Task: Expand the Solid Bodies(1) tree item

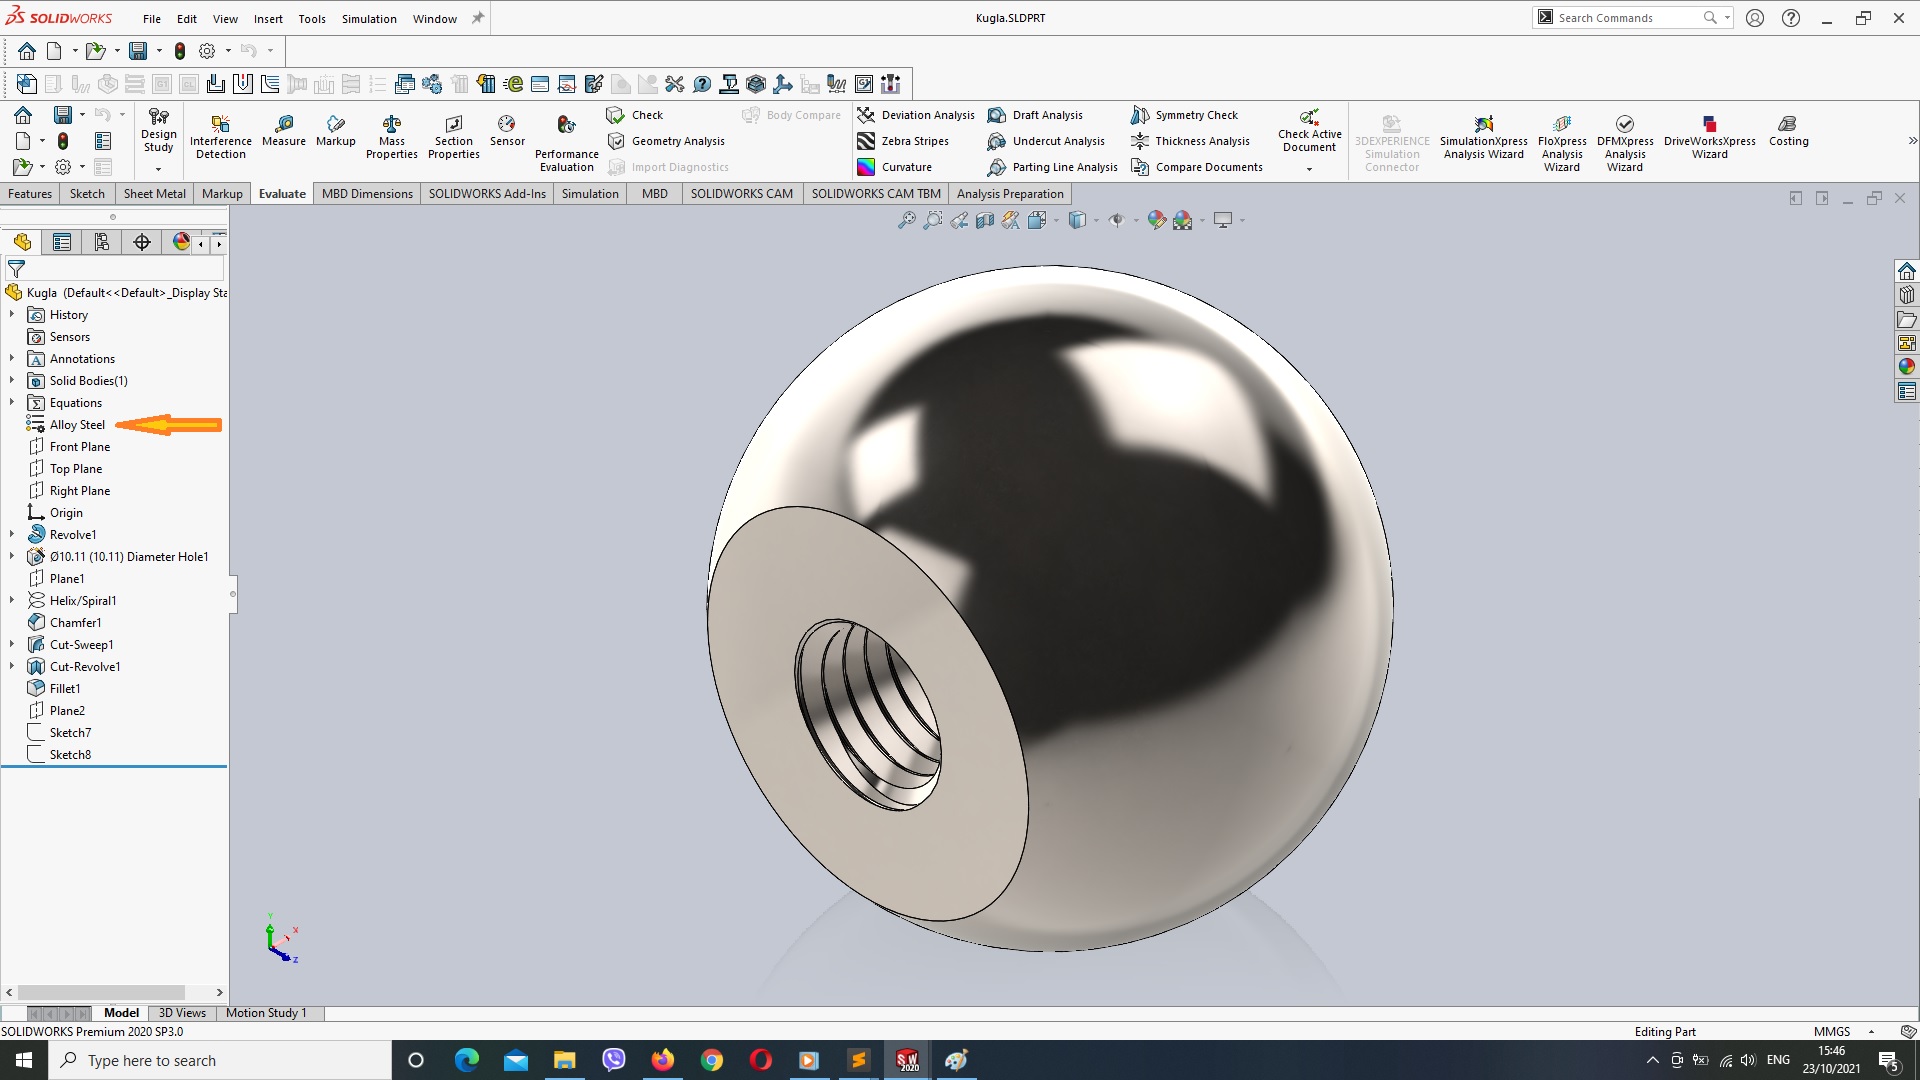Action: (12, 380)
